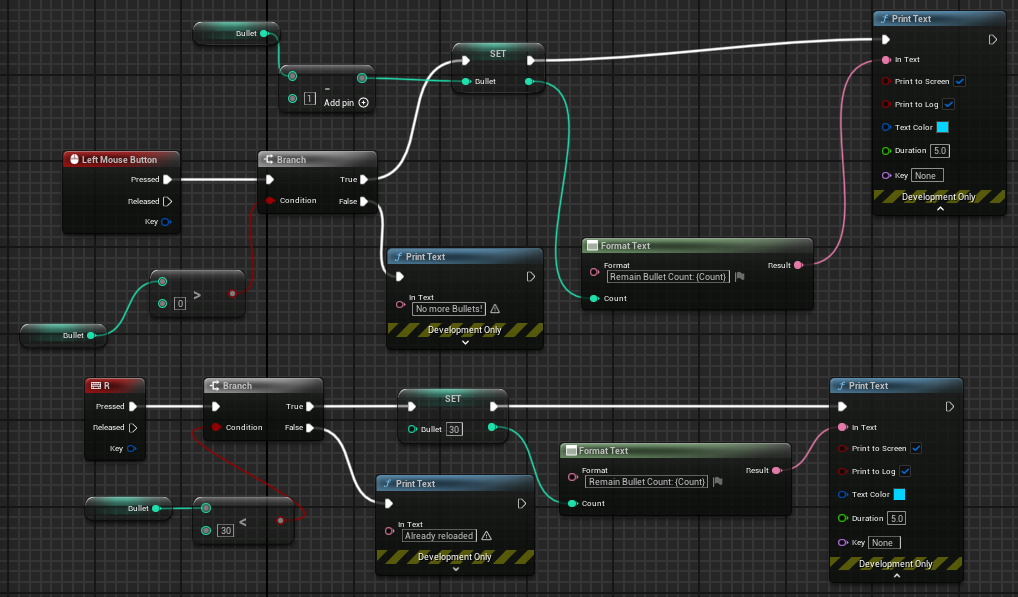The height and width of the screenshot is (597, 1018).
Task: Click the warning icon beside No more Bullets!
Action: point(495,309)
